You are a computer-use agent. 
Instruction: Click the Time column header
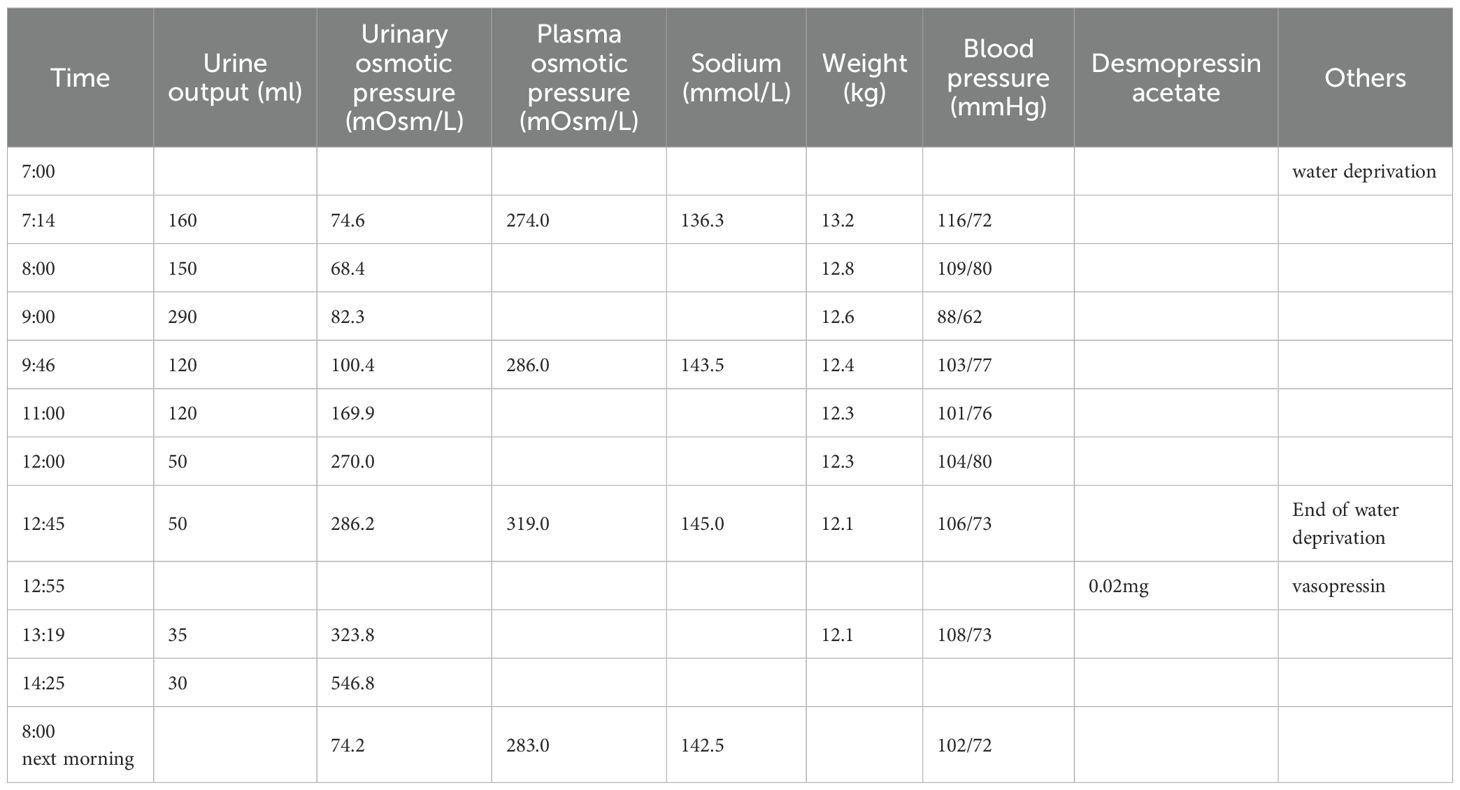(x=80, y=78)
